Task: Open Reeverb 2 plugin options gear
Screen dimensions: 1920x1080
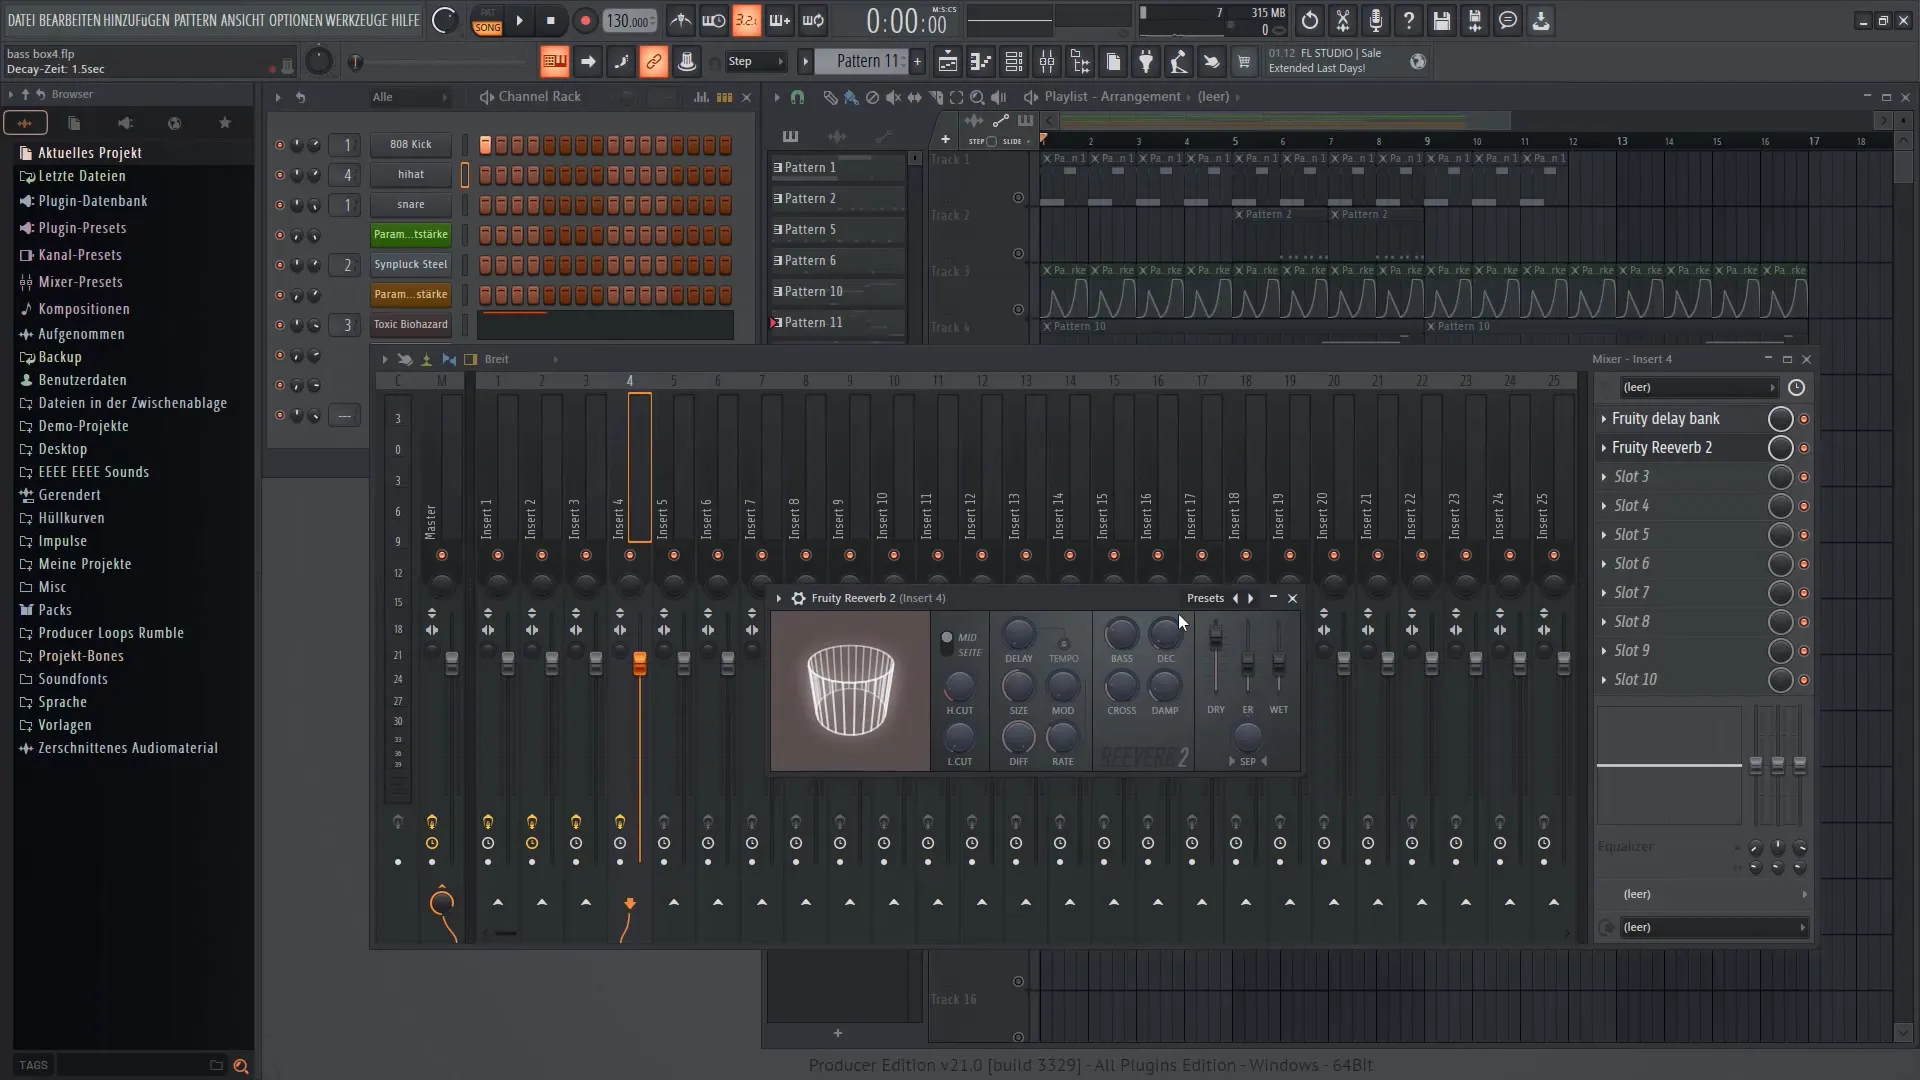Action: [798, 598]
